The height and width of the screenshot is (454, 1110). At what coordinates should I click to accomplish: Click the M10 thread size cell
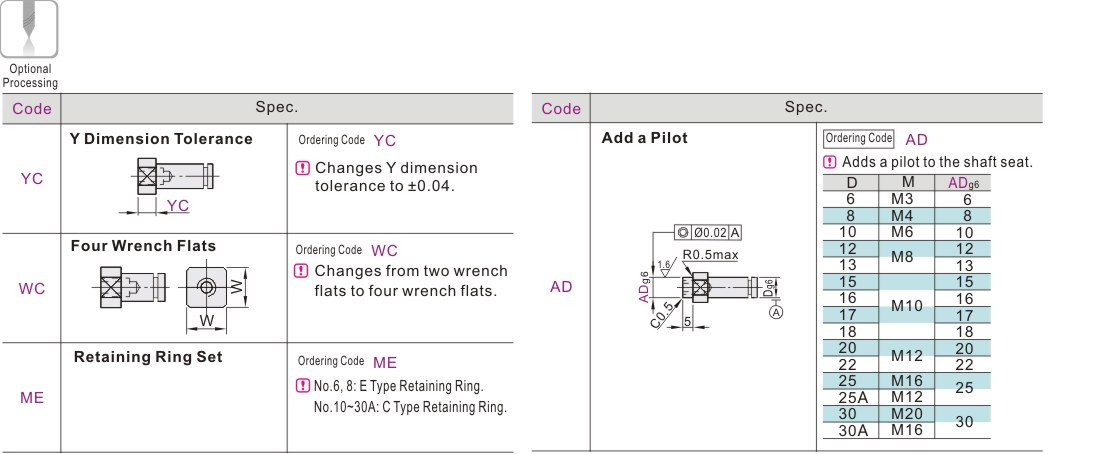click(907, 306)
